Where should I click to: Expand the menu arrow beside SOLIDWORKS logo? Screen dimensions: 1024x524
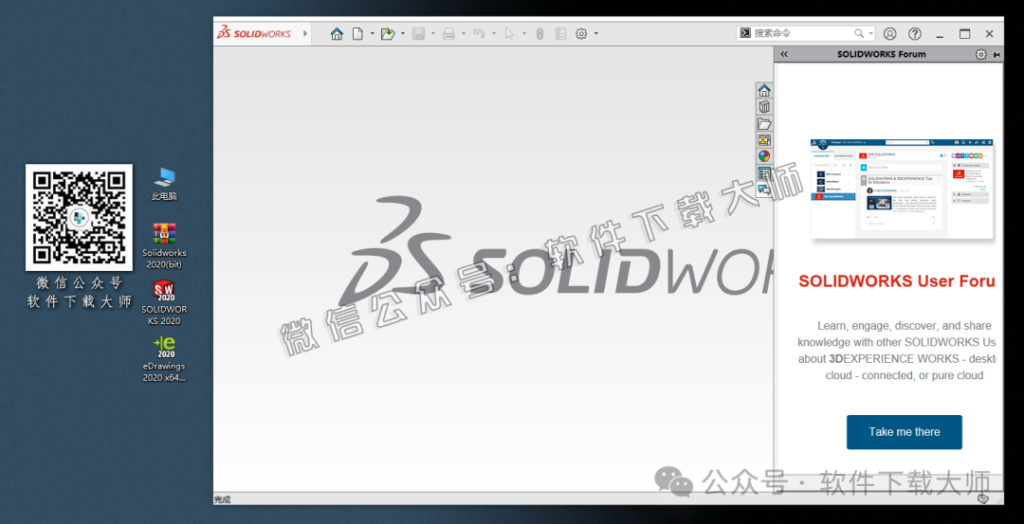pyautogui.click(x=305, y=33)
